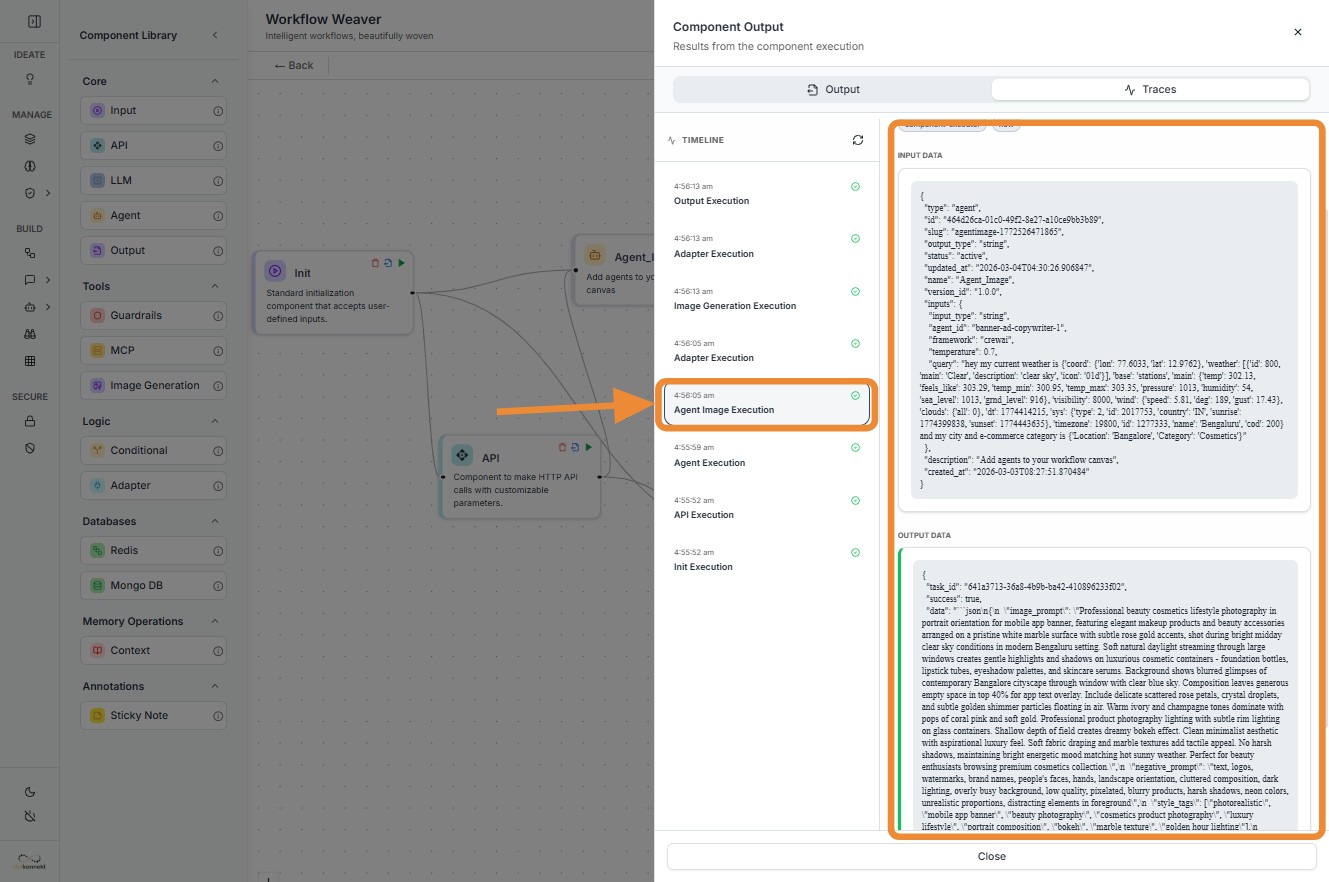Refresh the Timeline with the reload icon
This screenshot has width=1329, height=882.
[x=858, y=140]
